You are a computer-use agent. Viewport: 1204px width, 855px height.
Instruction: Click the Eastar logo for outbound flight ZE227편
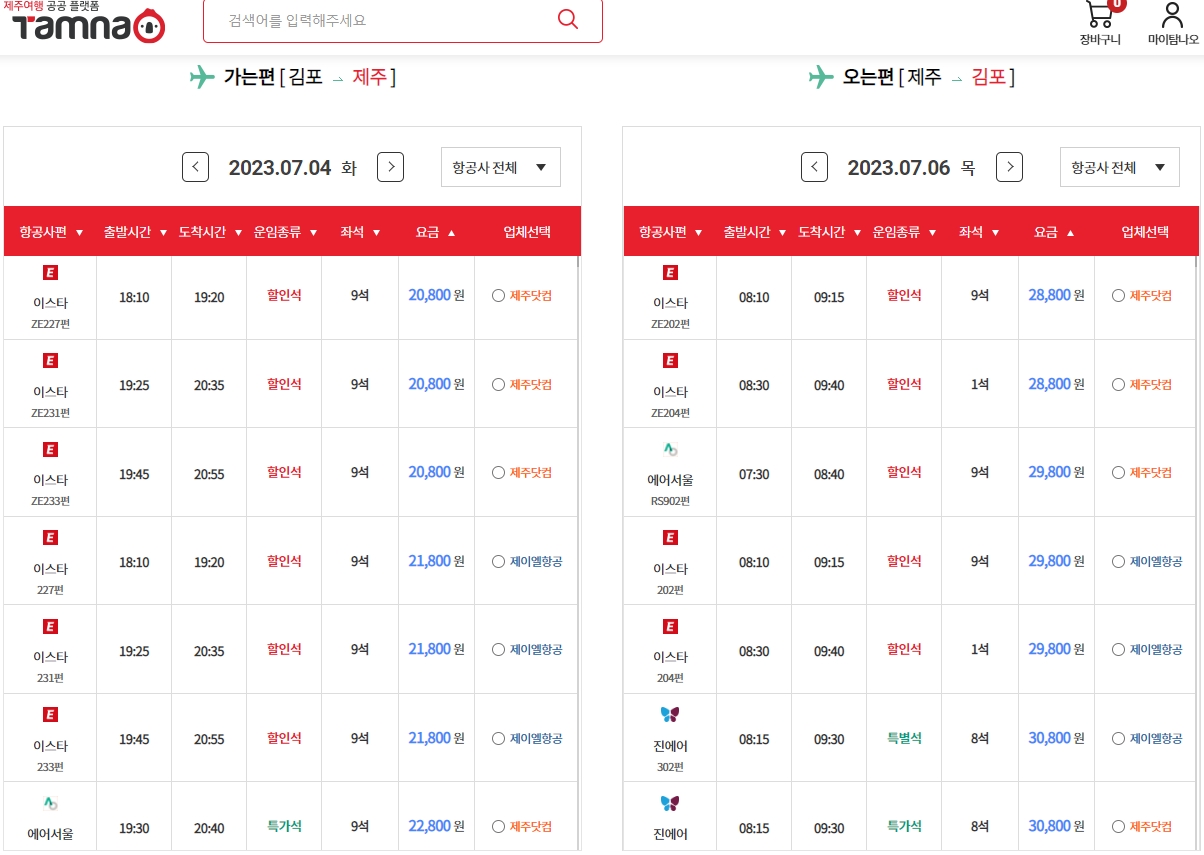[50, 272]
